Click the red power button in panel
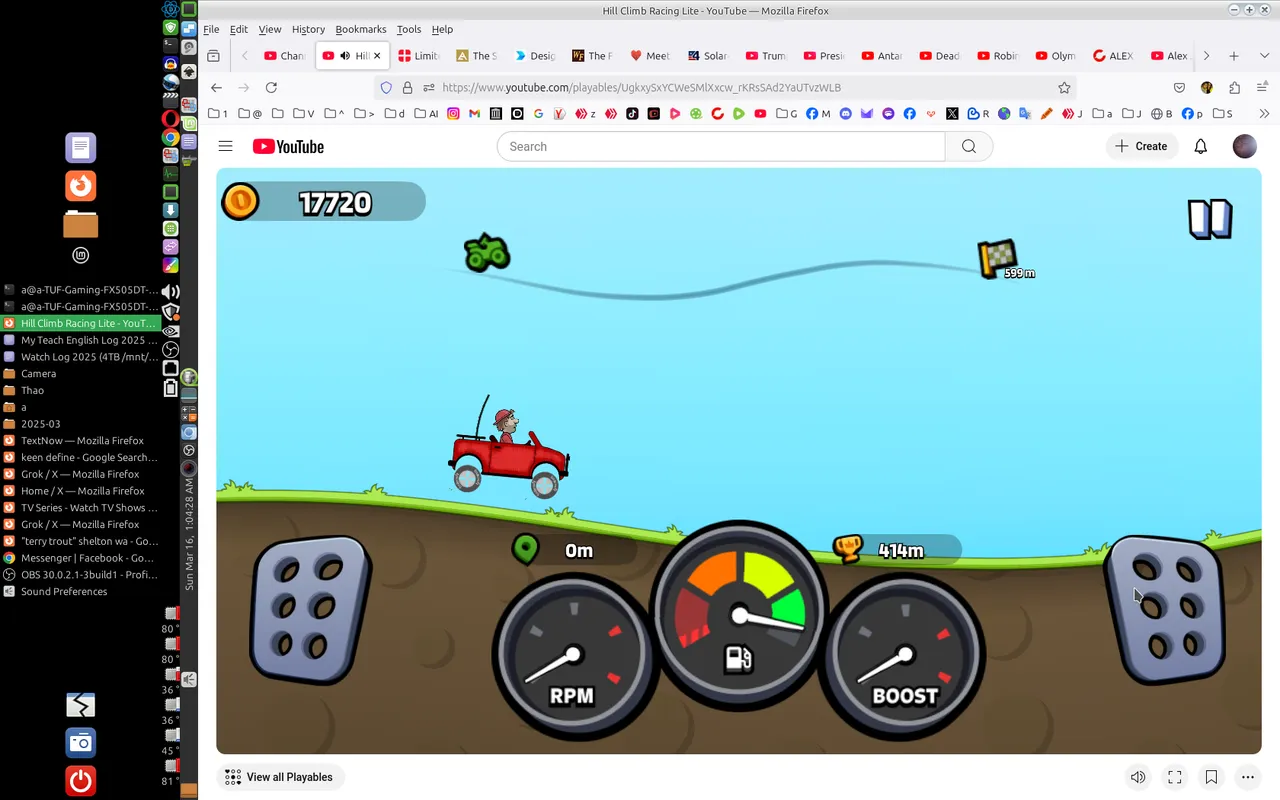1280x800 pixels. [x=81, y=781]
